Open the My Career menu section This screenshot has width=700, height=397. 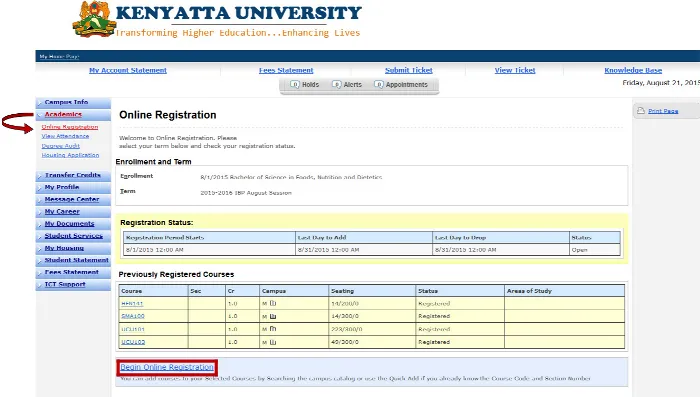(62, 212)
